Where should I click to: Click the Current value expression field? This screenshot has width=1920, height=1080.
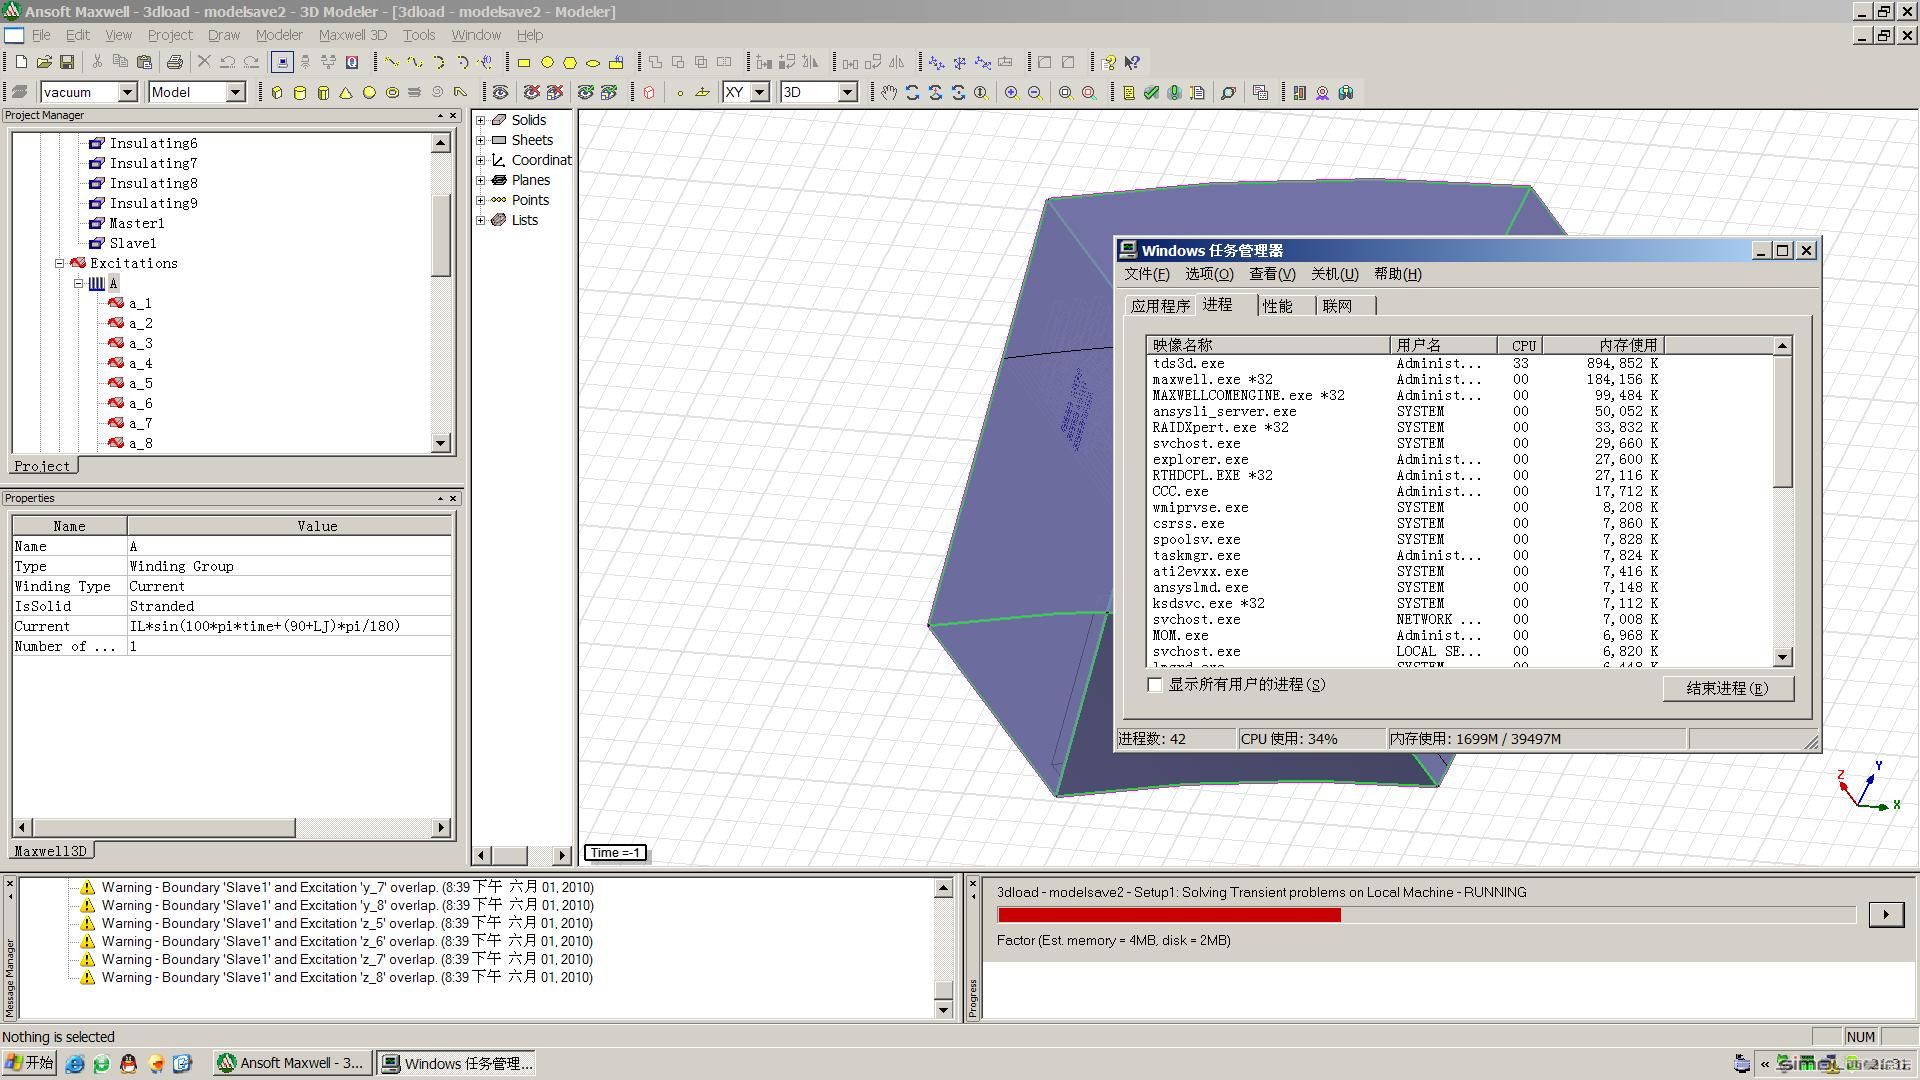point(289,626)
